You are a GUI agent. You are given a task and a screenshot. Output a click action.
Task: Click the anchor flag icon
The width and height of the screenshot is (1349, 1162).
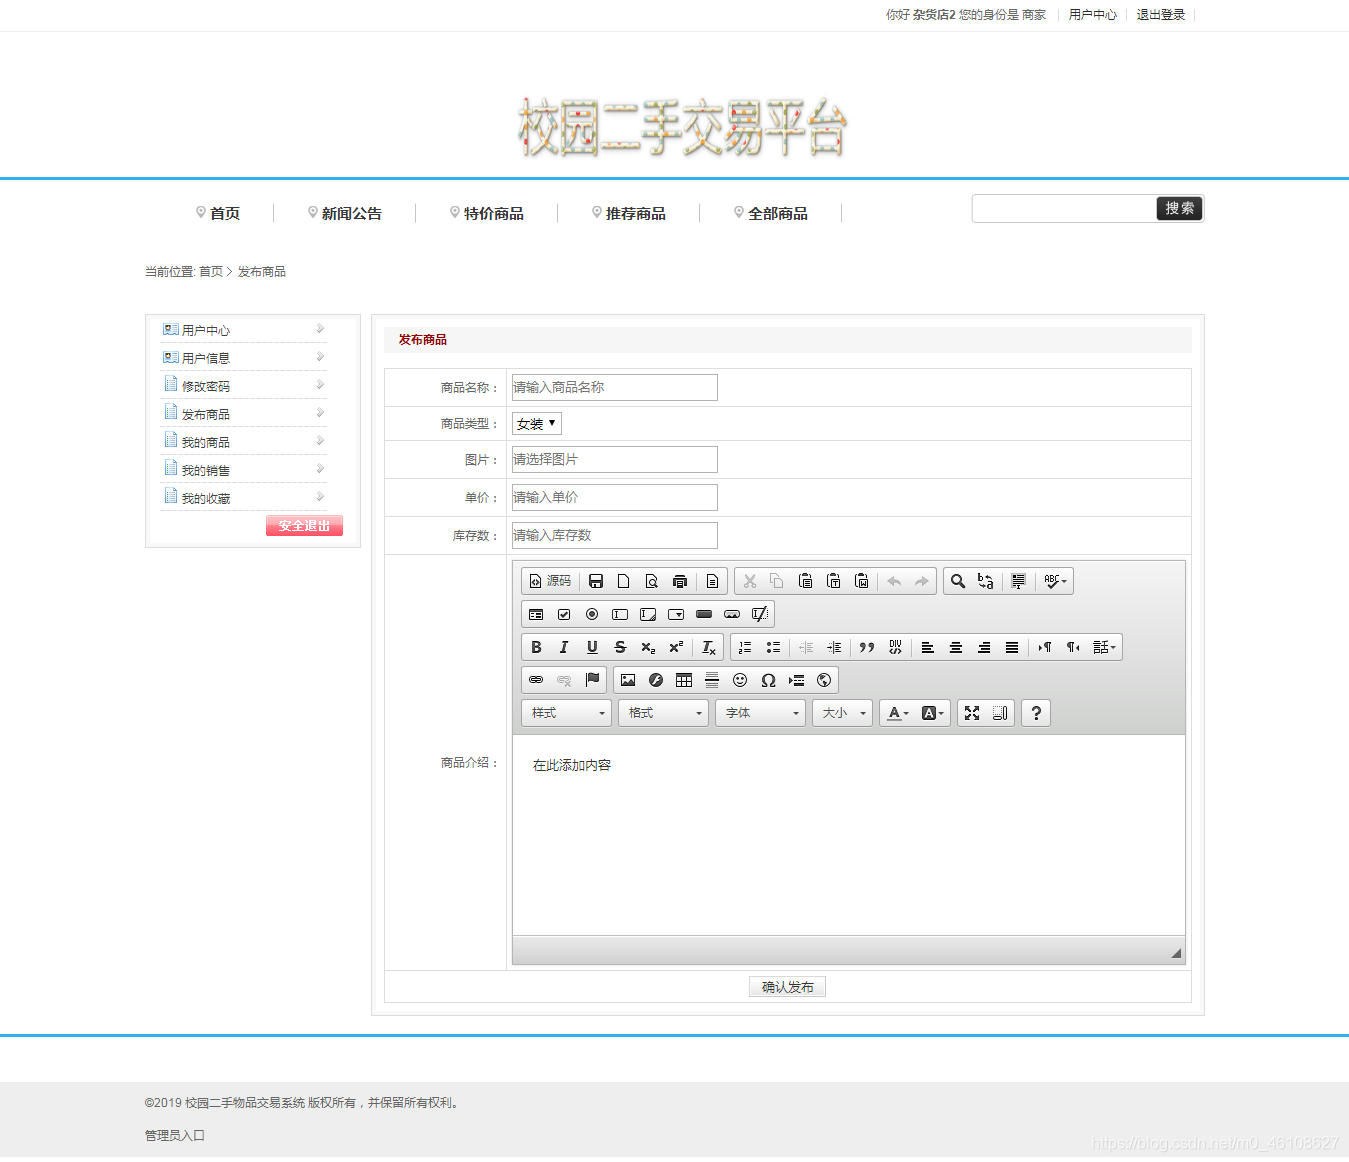click(592, 680)
